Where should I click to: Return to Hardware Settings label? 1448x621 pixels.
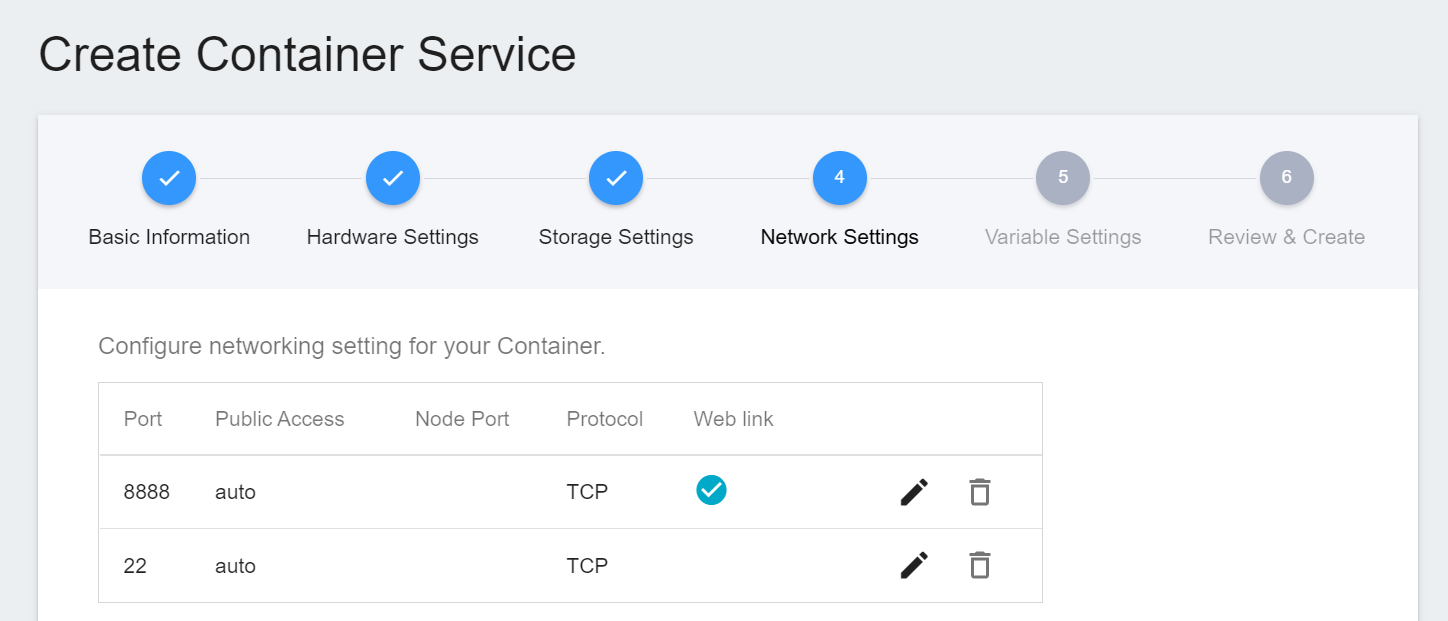[x=393, y=237]
